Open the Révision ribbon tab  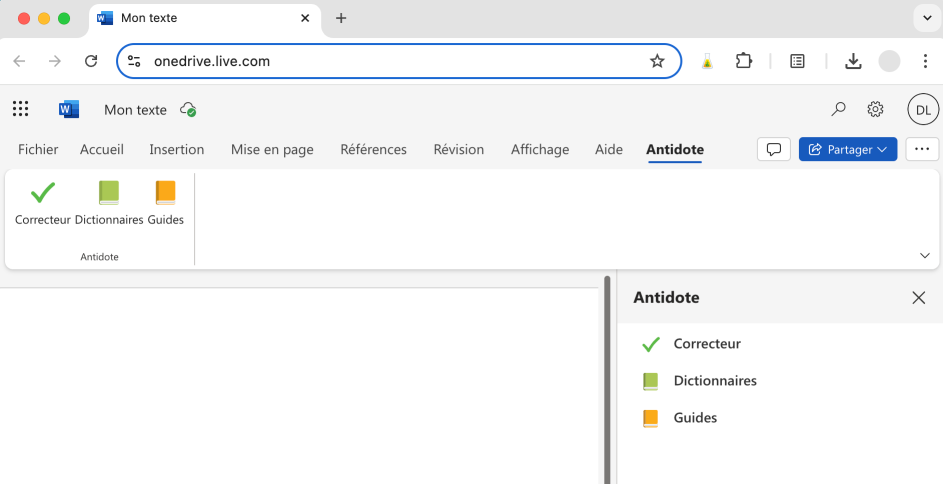click(458, 149)
